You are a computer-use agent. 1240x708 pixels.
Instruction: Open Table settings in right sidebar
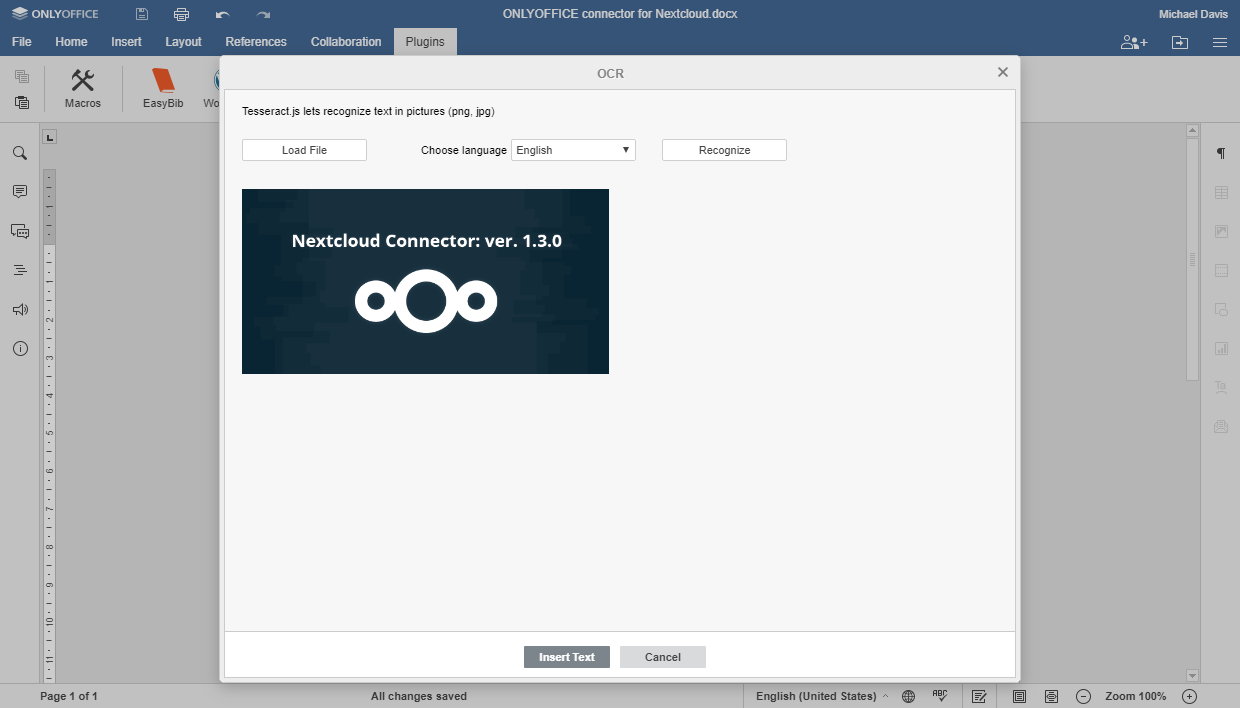pos(1221,192)
